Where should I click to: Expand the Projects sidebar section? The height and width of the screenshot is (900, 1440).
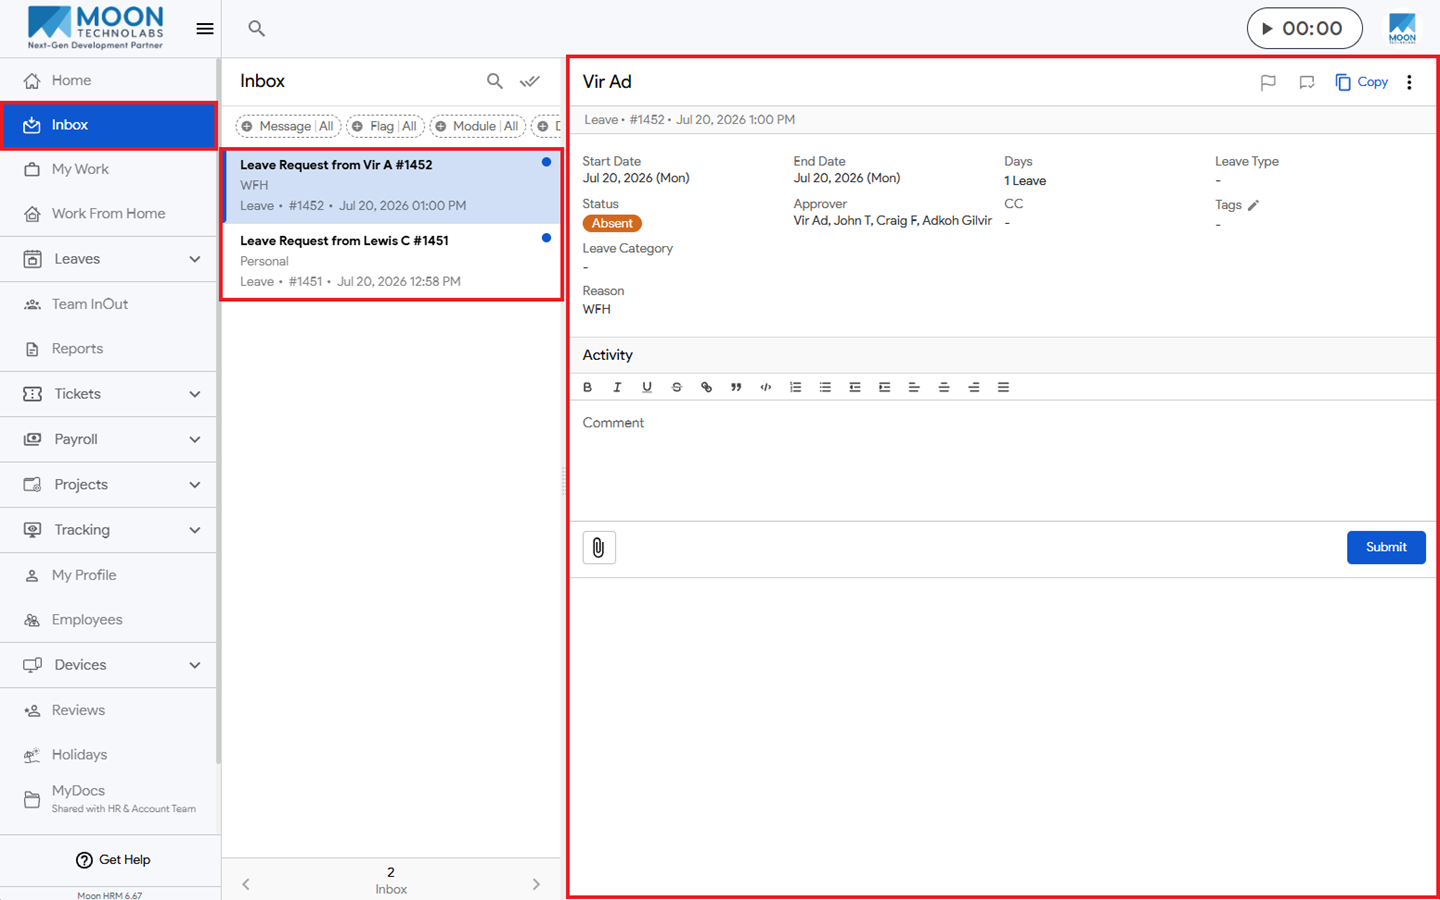click(x=108, y=485)
